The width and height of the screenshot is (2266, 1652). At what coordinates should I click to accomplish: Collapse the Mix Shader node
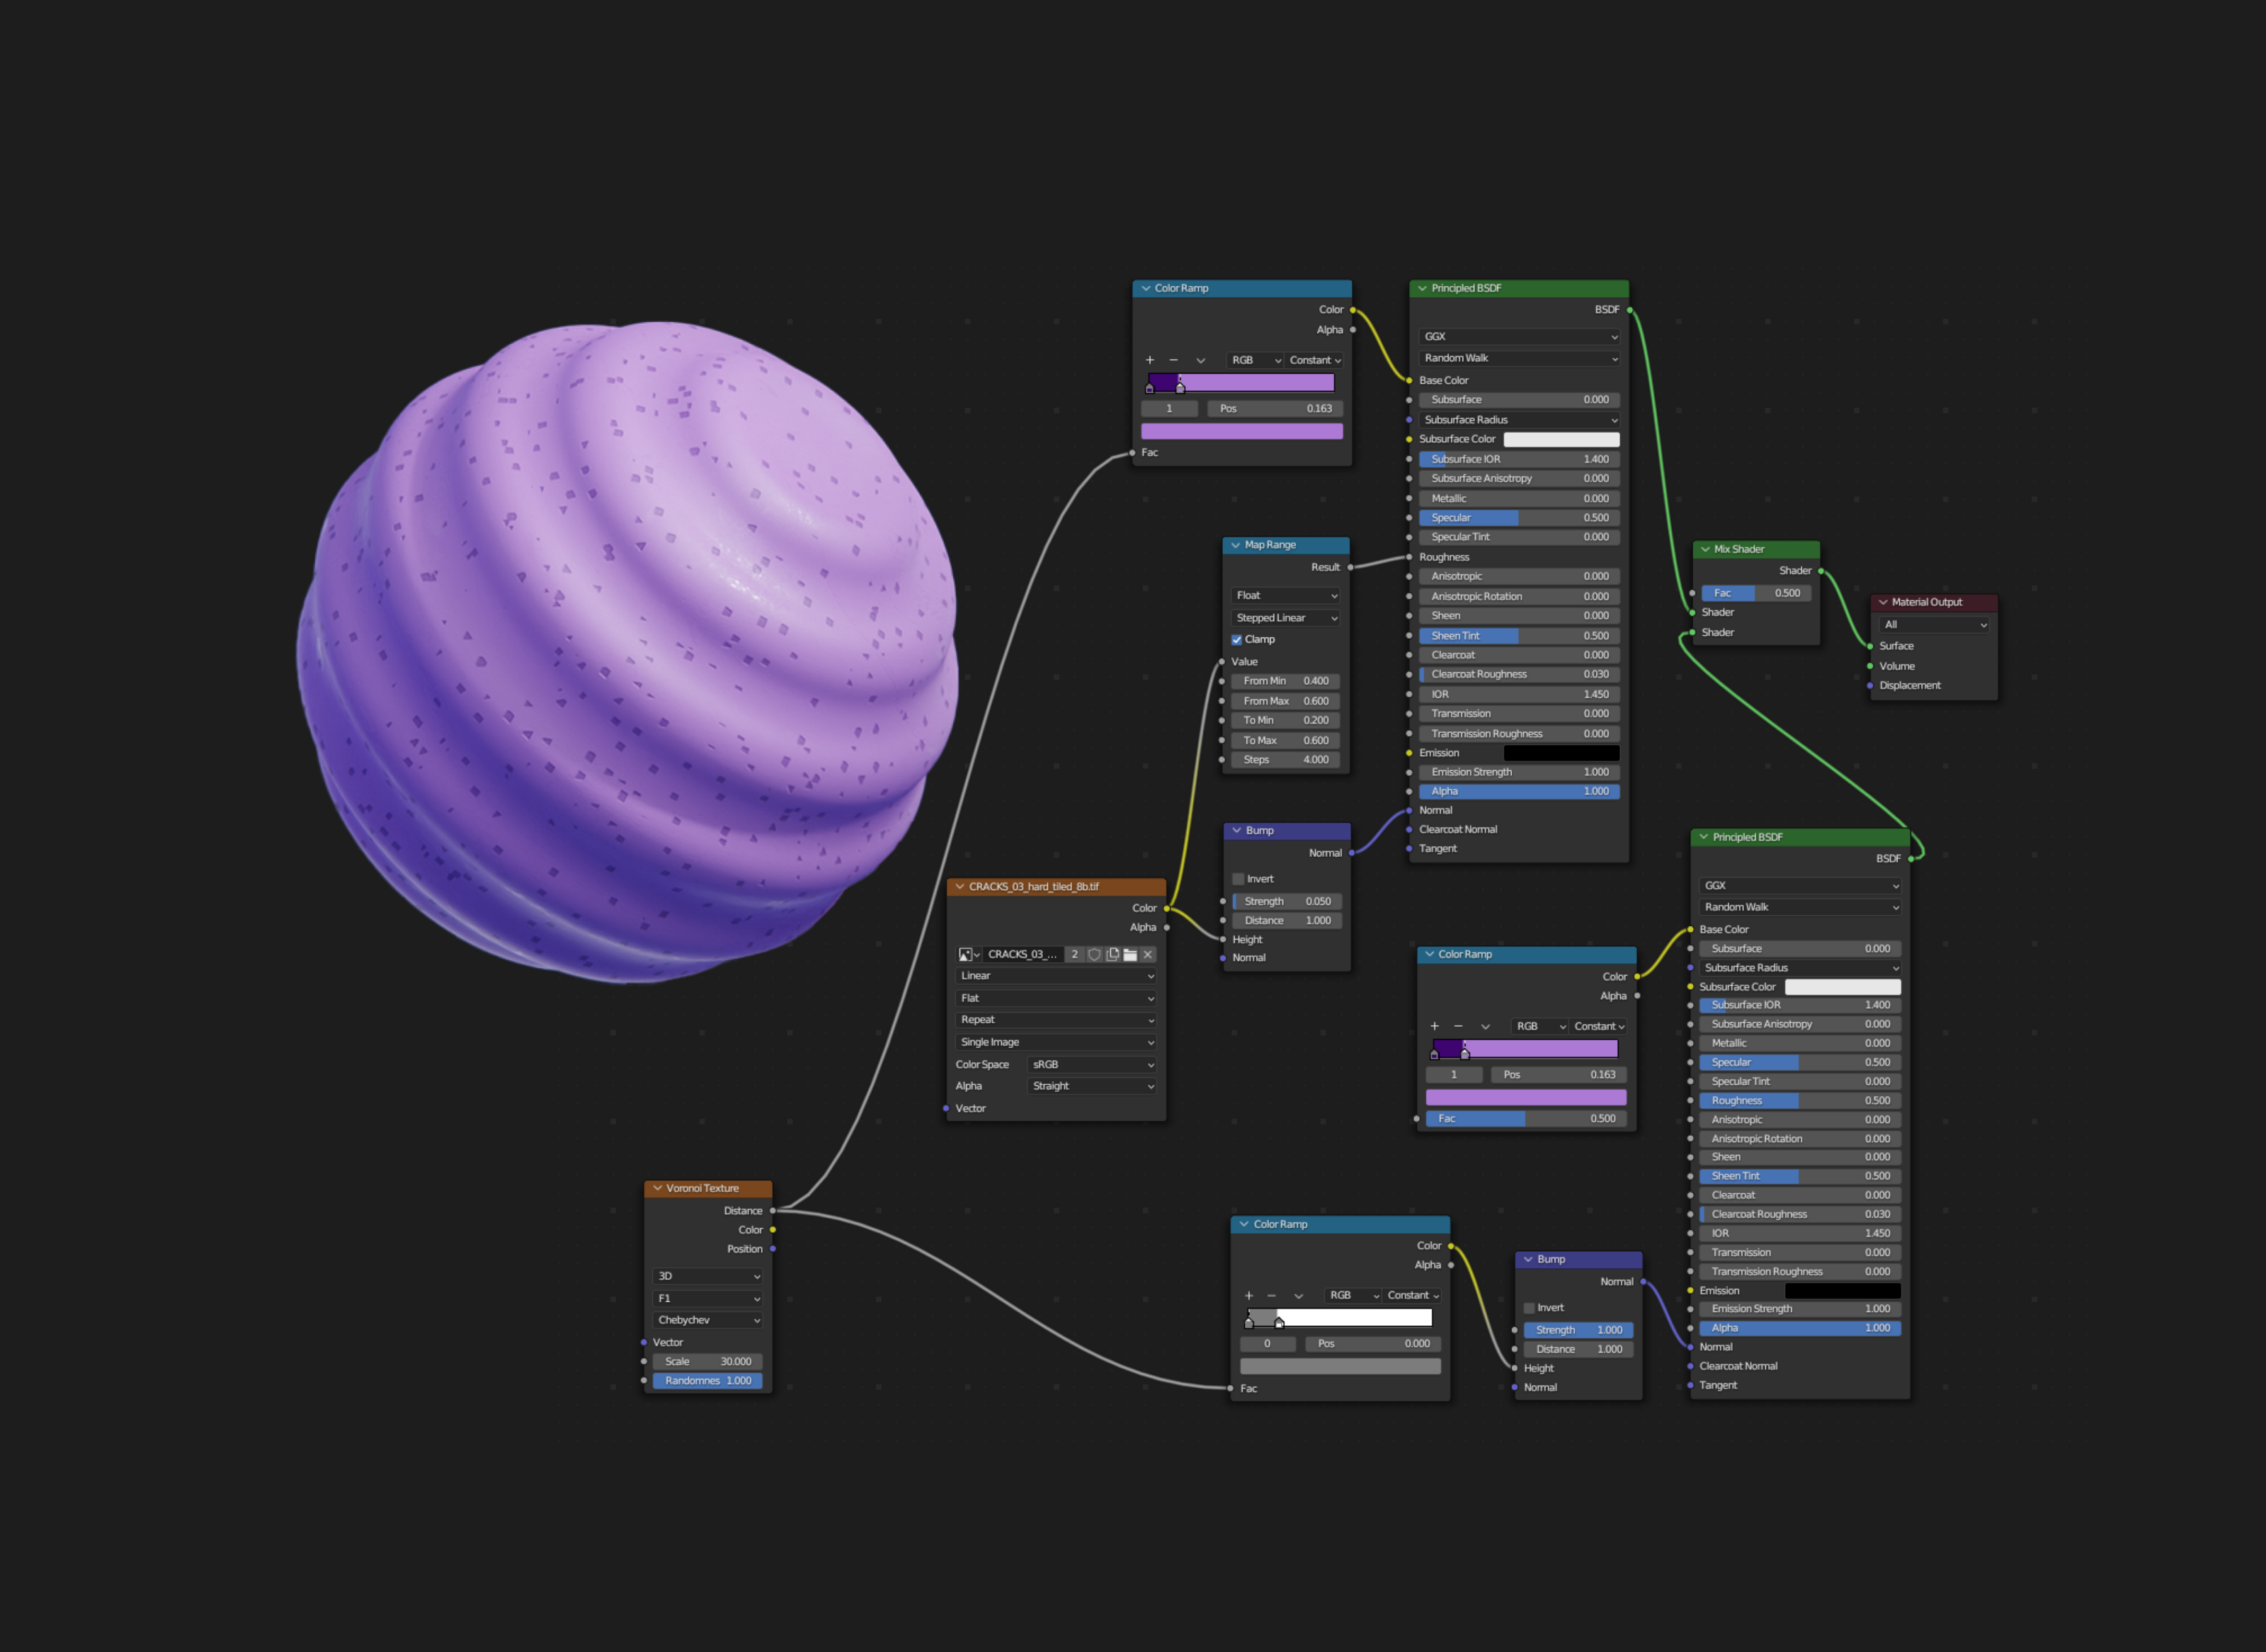tap(1705, 549)
